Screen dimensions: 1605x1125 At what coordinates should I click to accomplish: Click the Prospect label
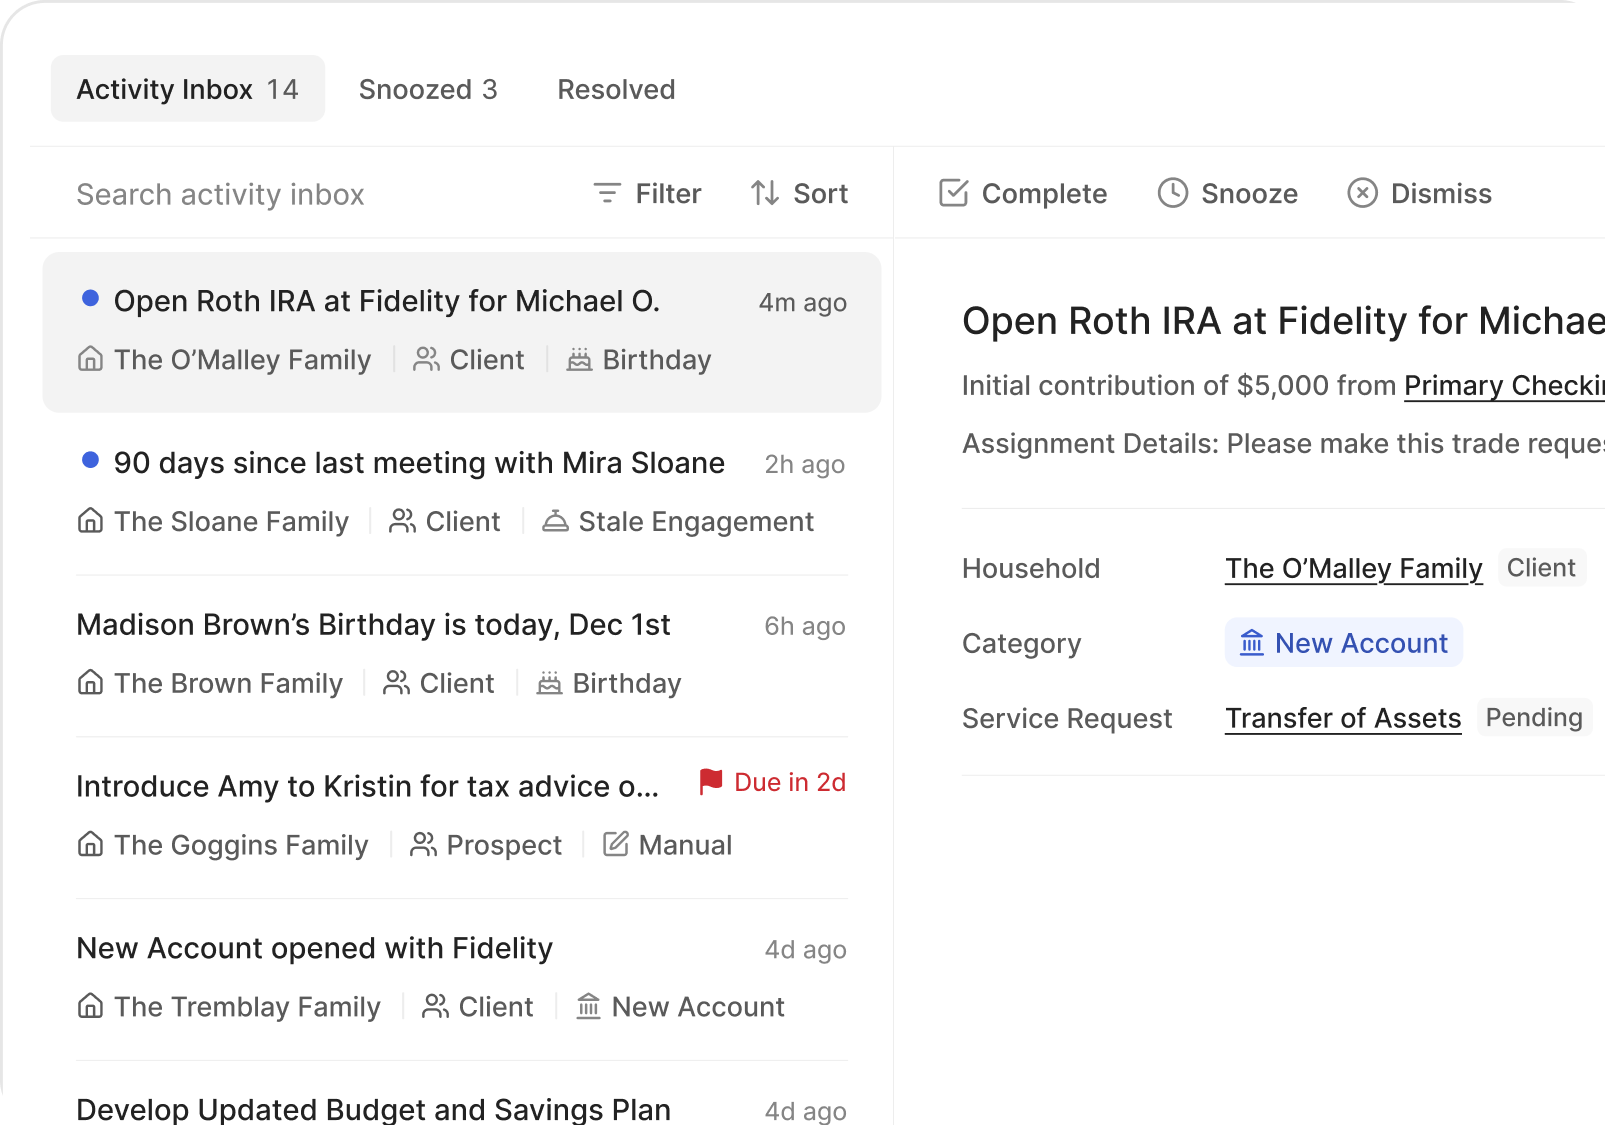click(x=504, y=845)
